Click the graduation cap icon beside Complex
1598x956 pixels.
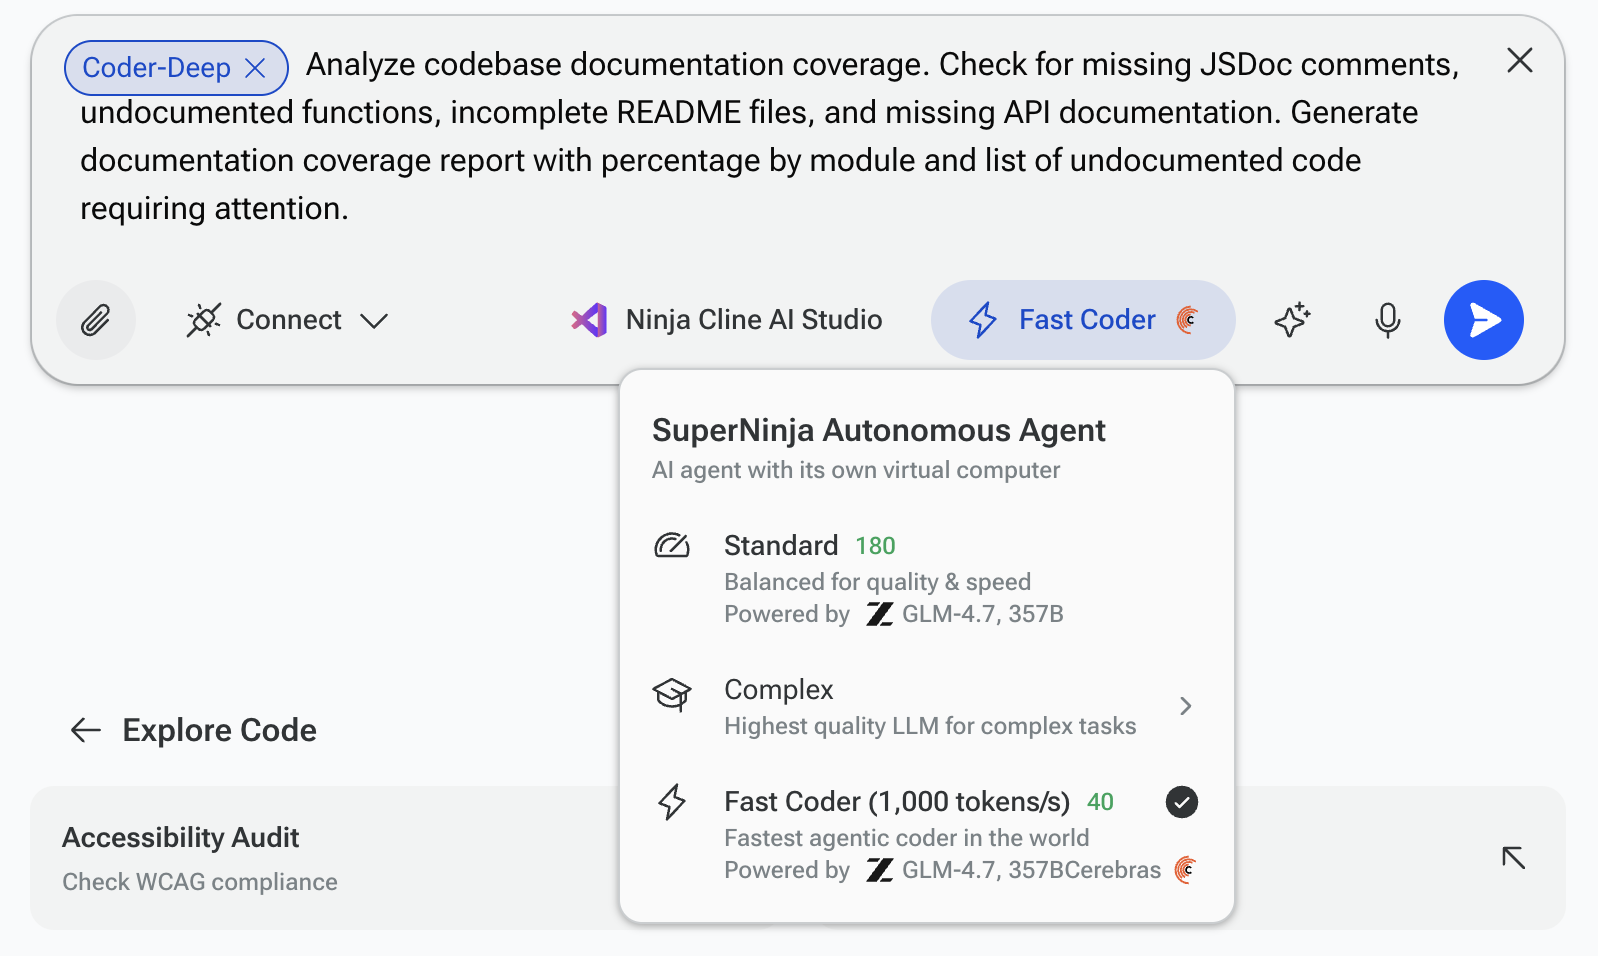click(x=672, y=693)
